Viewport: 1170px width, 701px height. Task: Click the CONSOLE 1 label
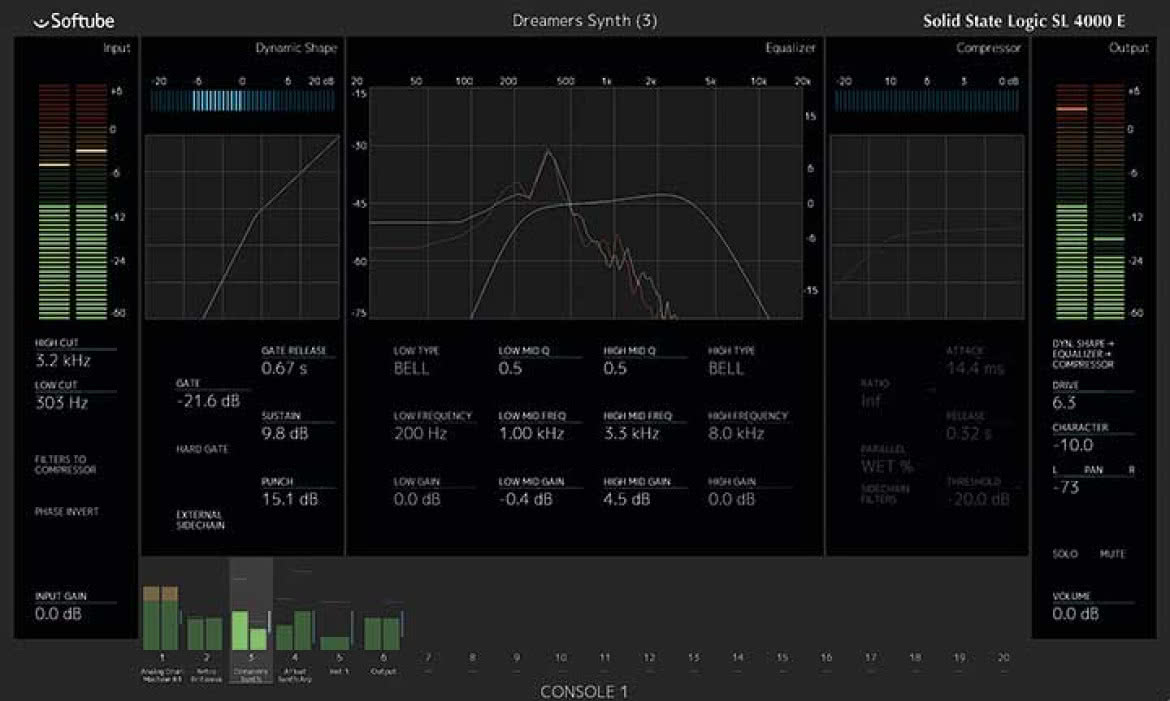(x=584, y=692)
